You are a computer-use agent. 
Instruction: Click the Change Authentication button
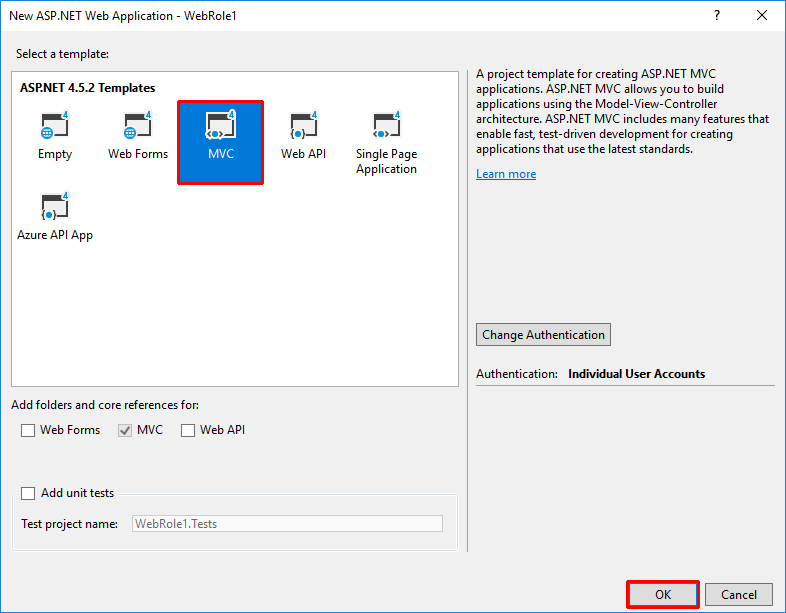[543, 335]
